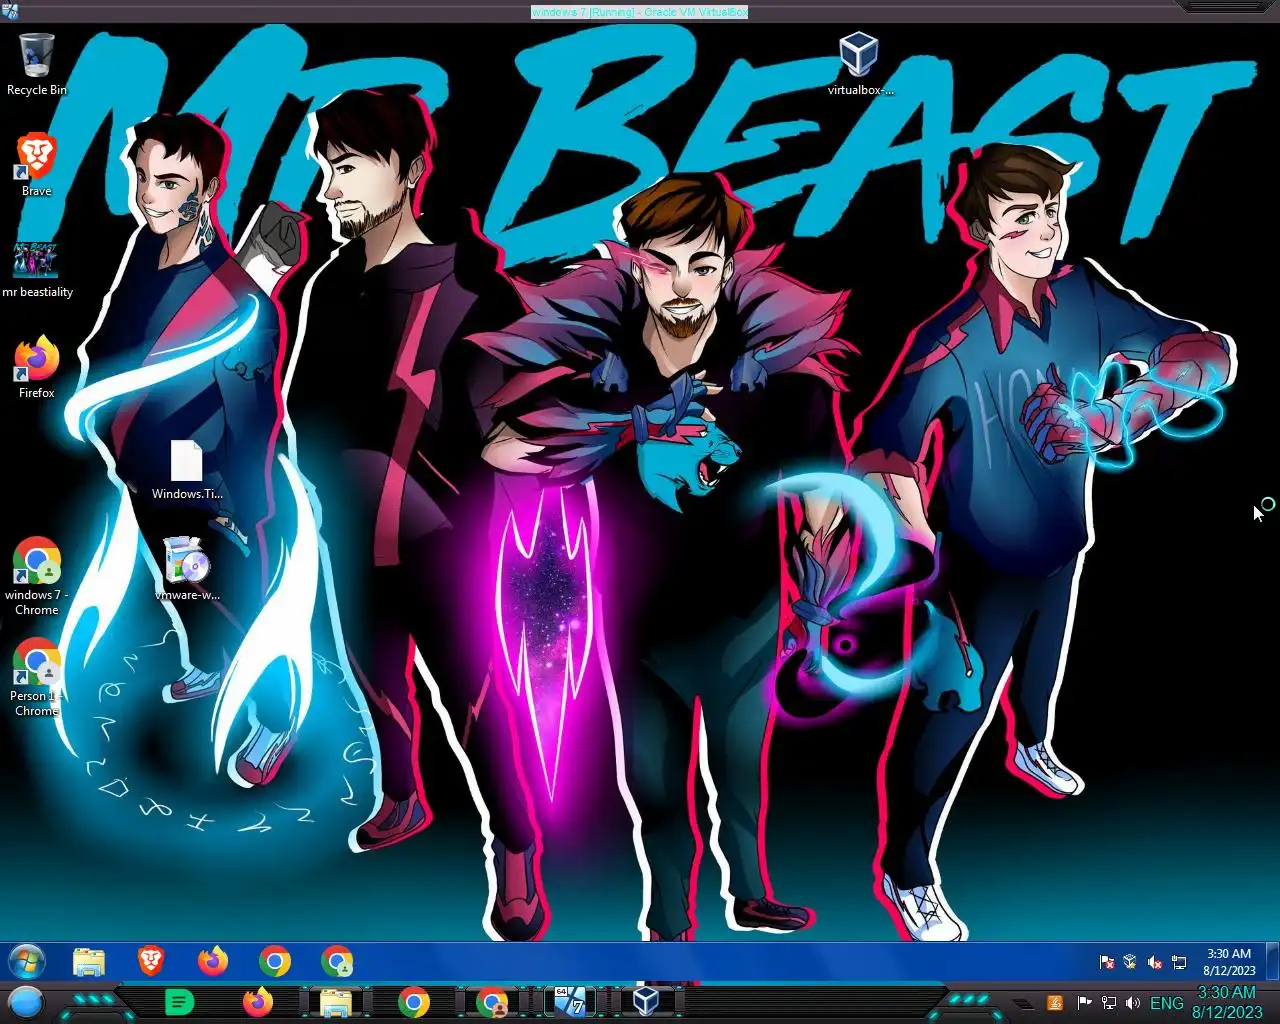Screen dimensions: 1280x1024
Task: Click Show desktop button on guest taskbar
Action: tap(1273, 961)
